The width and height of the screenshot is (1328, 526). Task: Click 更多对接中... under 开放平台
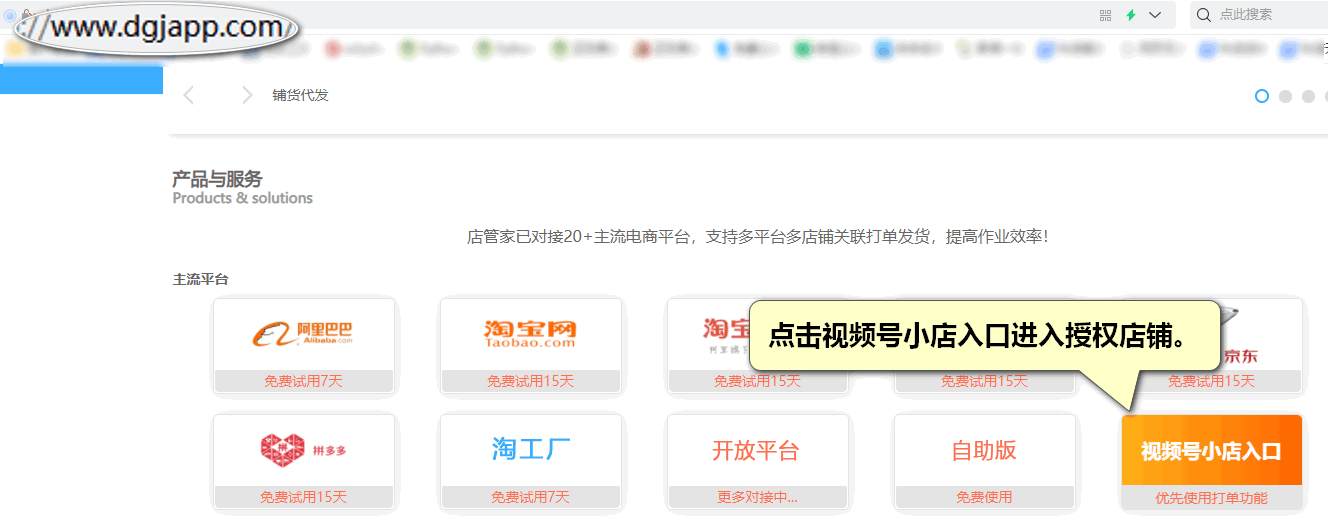point(757,497)
